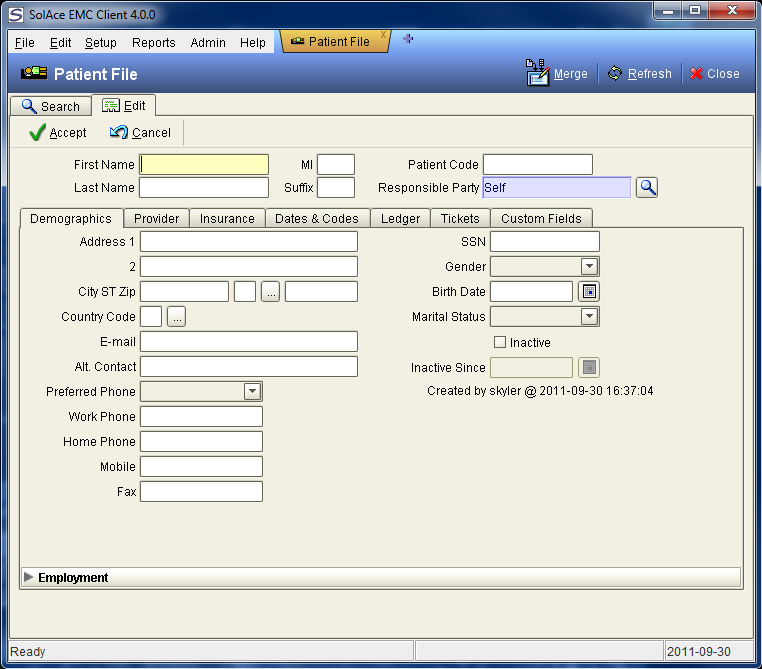Image resolution: width=762 pixels, height=669 pixels.
Task: Click the green Accept checkmark
Action: tap(38, 133)
